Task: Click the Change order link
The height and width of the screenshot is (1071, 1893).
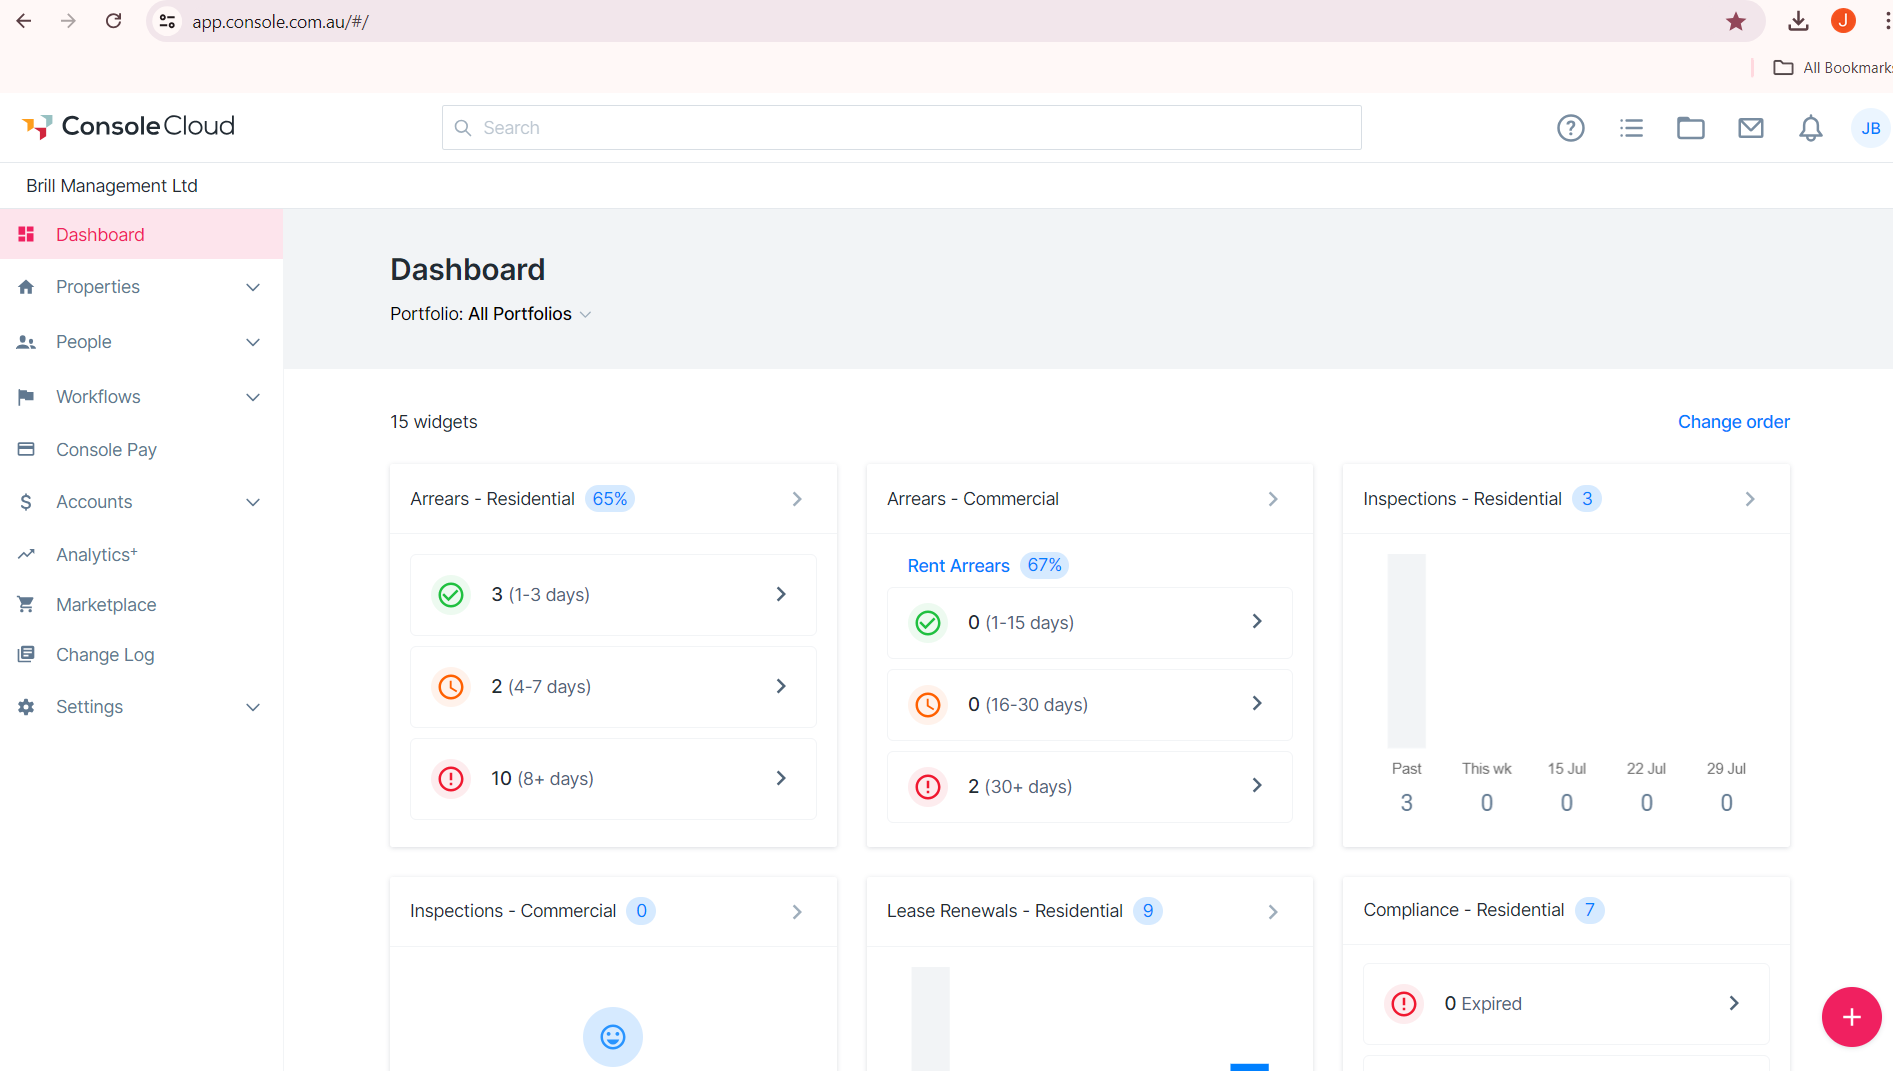Action: point(1734,422)
